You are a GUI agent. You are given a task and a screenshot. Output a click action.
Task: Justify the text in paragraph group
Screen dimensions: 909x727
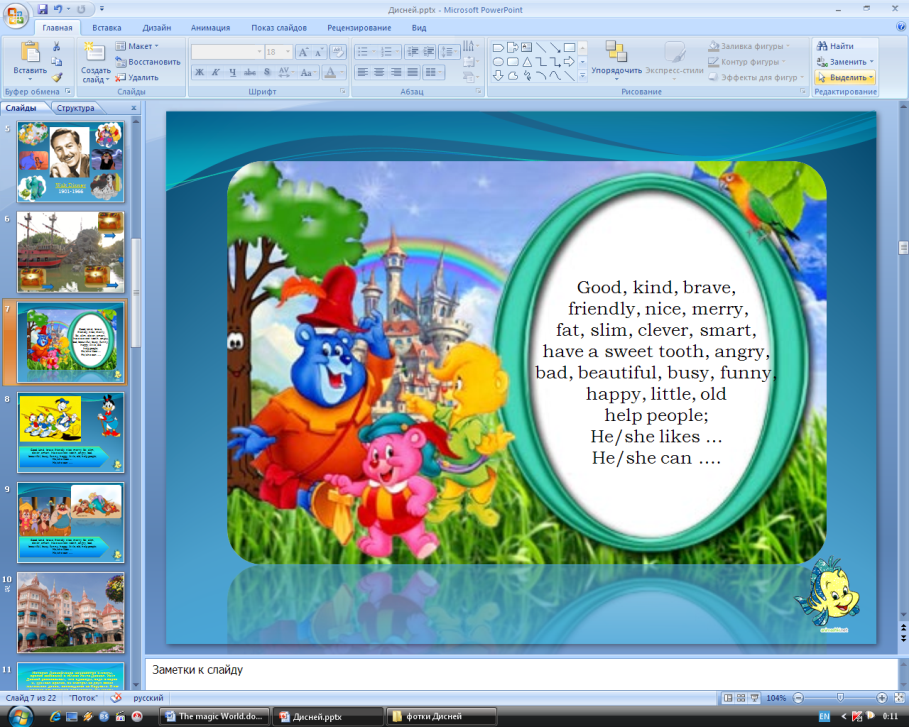[413, 72]
